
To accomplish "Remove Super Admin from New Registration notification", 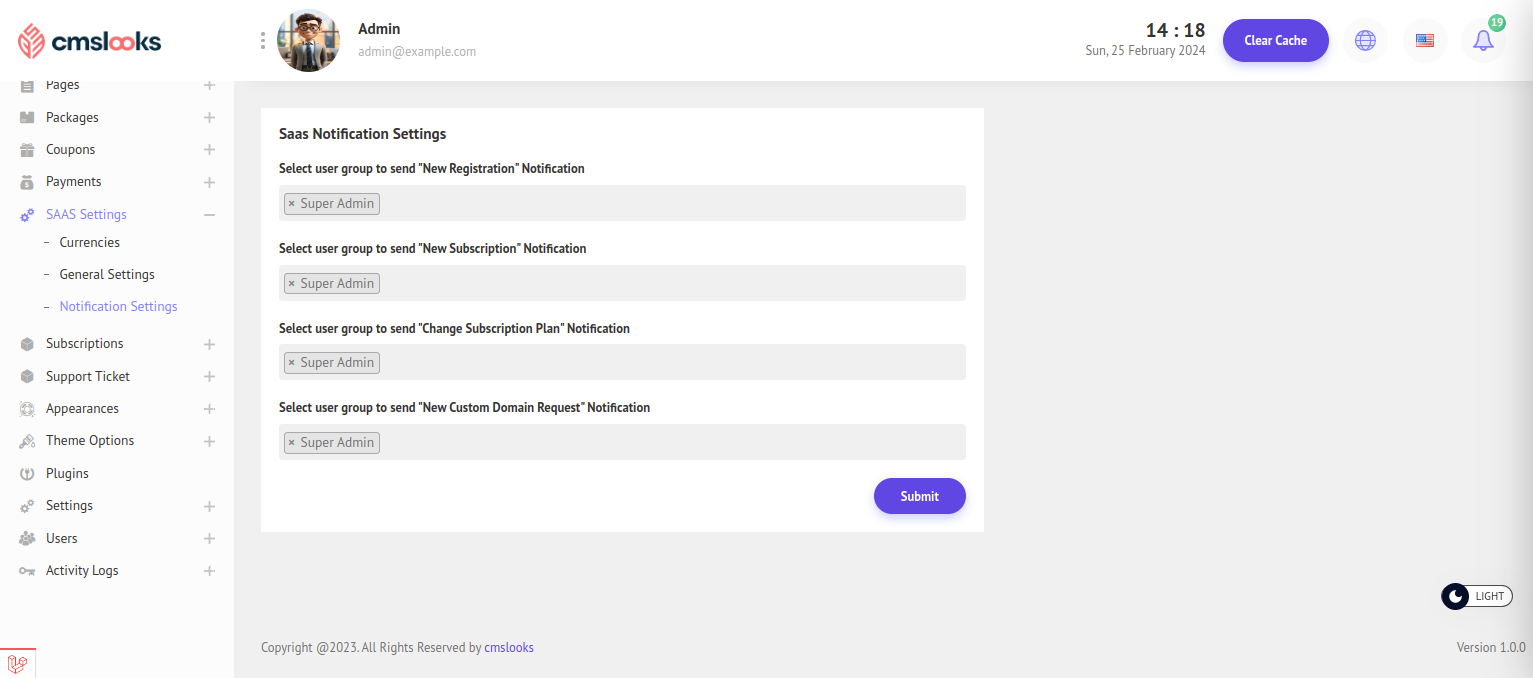I will pos(291,204).
